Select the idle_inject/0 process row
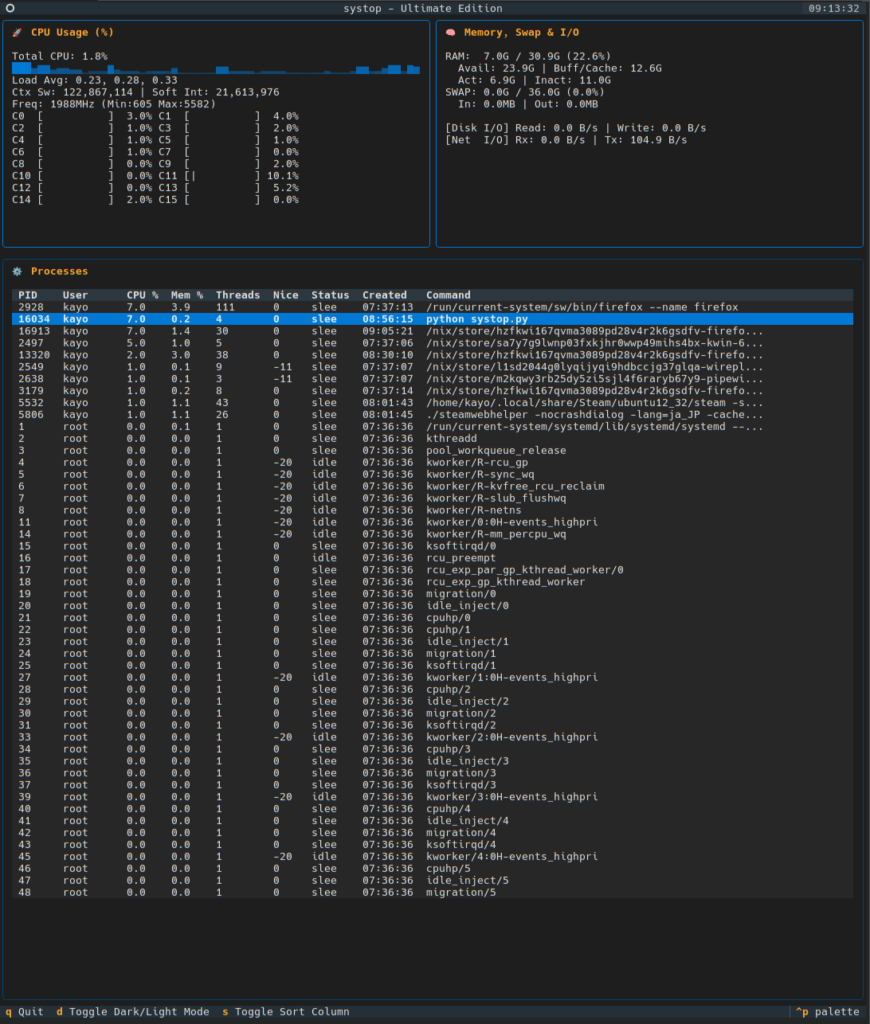The image size is (870, 1024). click(432, 606)
